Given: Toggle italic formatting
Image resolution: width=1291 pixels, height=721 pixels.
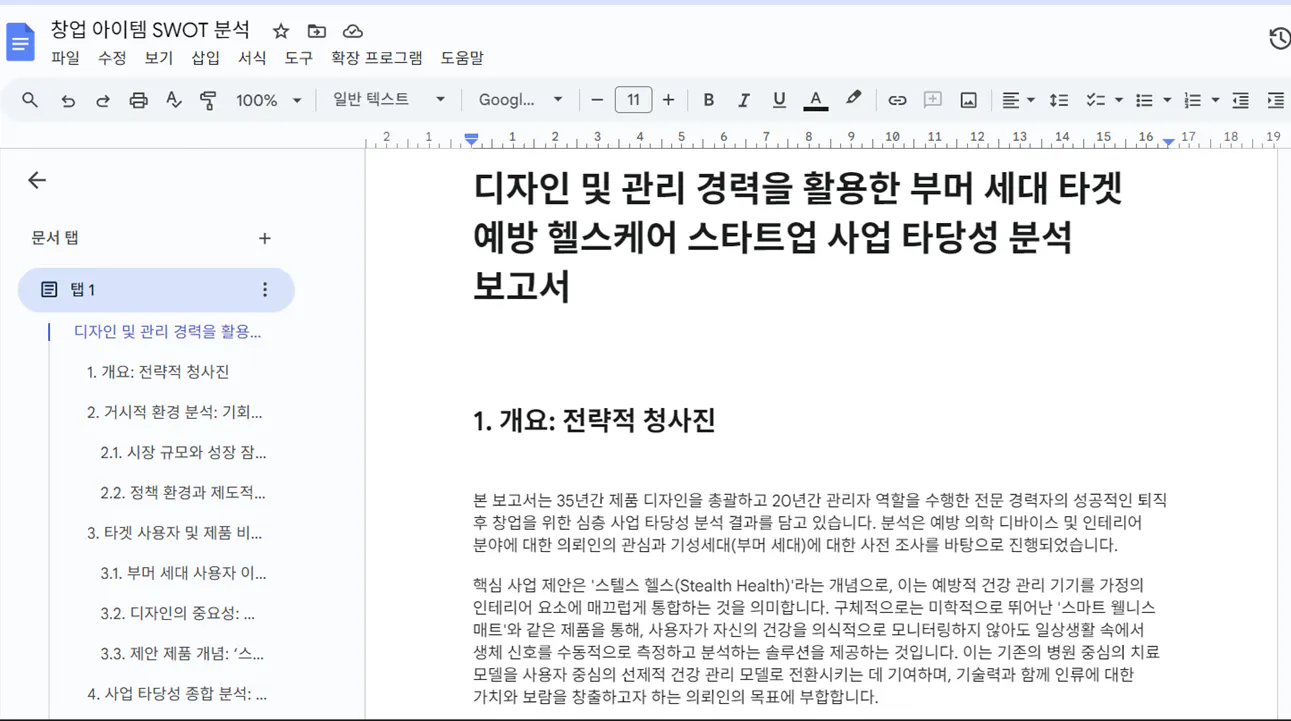Looking at the screenshot, I should tap(743, 100).
